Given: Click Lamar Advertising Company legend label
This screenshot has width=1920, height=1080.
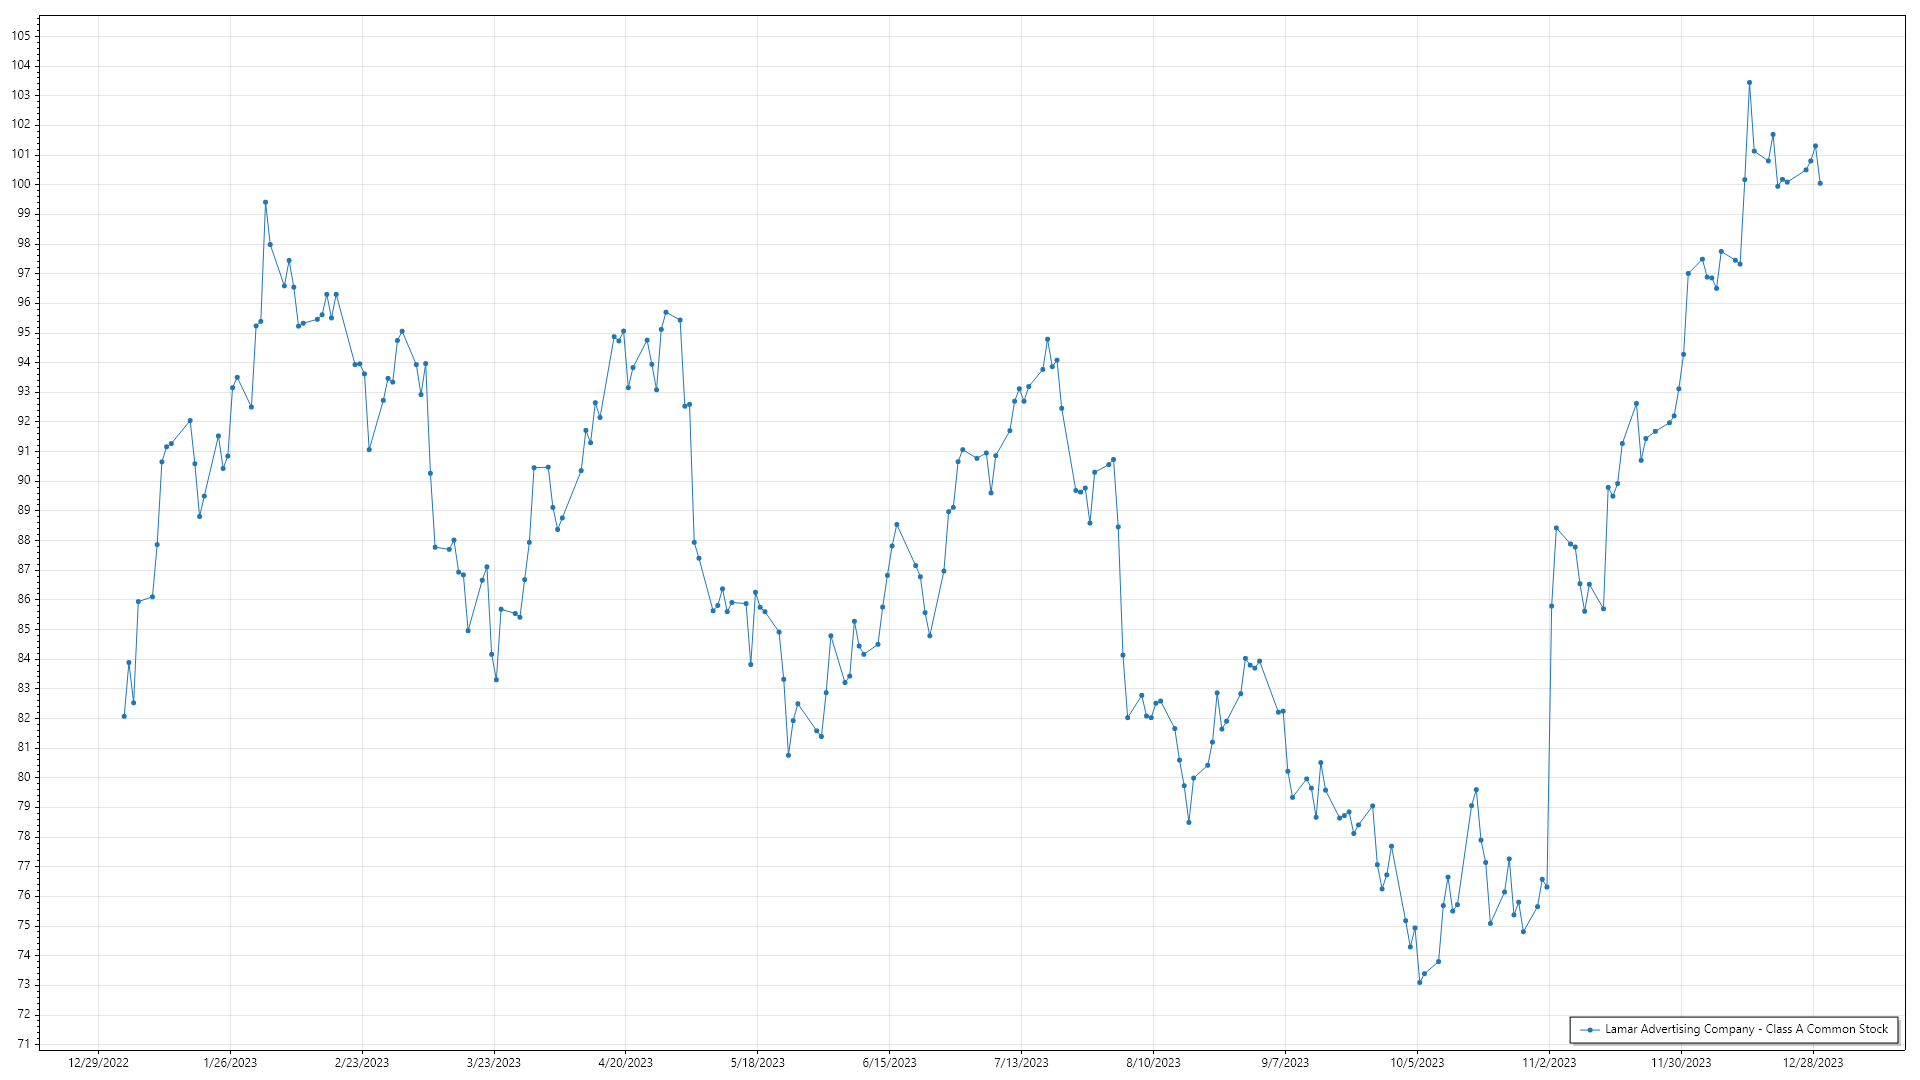Looking at the screenshot, I should [x=1746, y=1029].
